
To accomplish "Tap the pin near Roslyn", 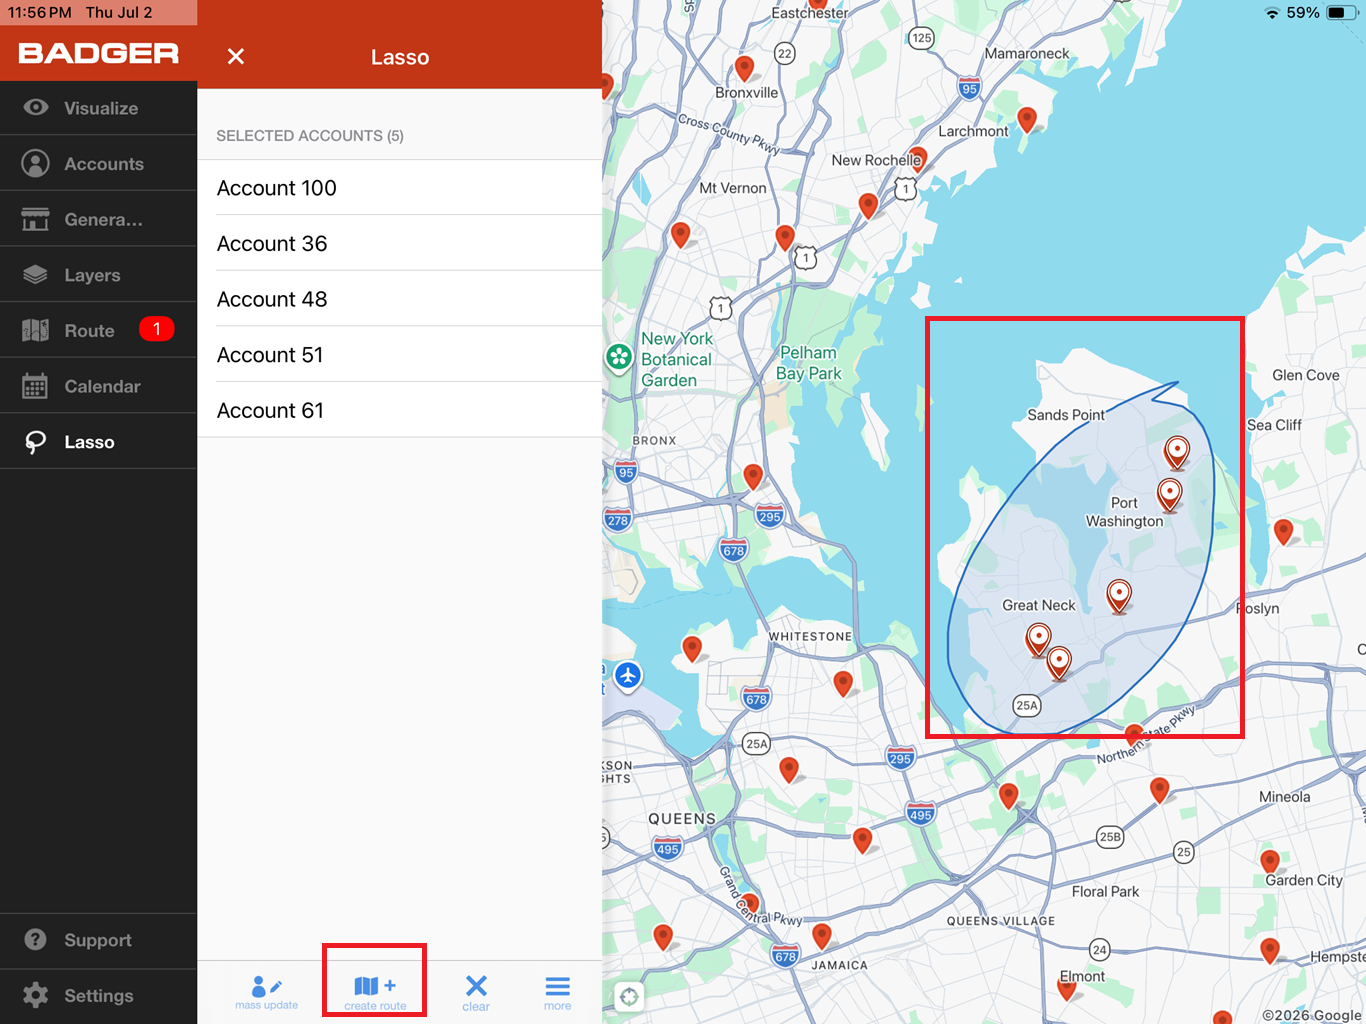I will (1284, 531).
